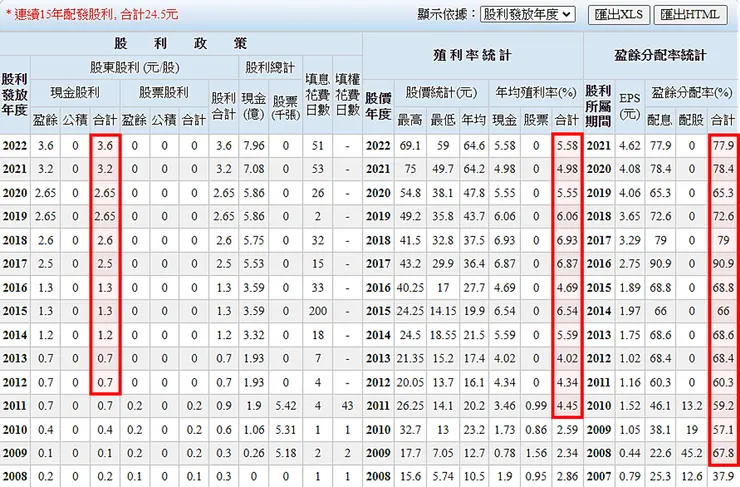Click the 37.9 payout total cell for 2007

tap(723, 477)
